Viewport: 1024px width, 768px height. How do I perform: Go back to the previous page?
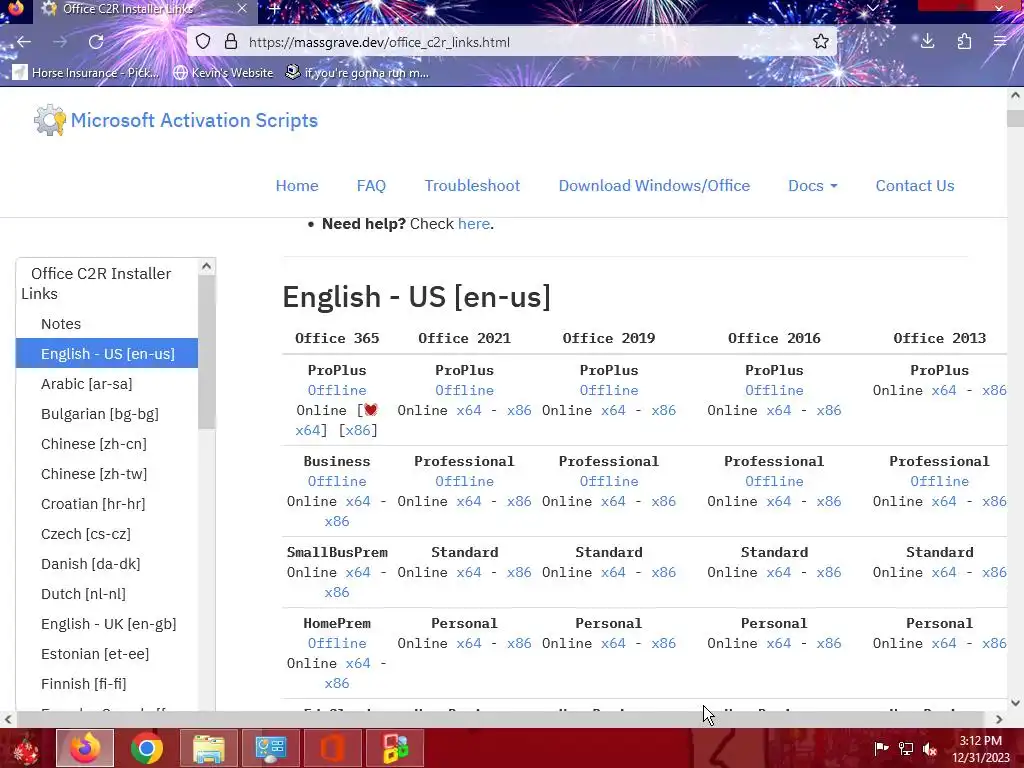pos(24,42)
